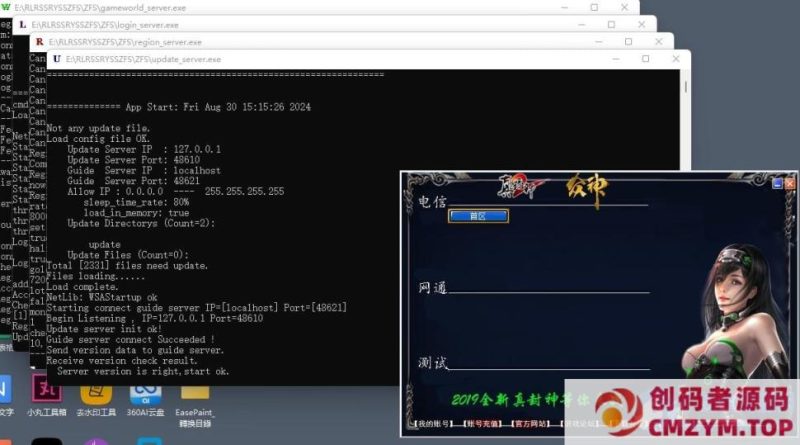Activate the region_server.exe title bar
This screenshot has width=800, height=445.
click(350, 42)
